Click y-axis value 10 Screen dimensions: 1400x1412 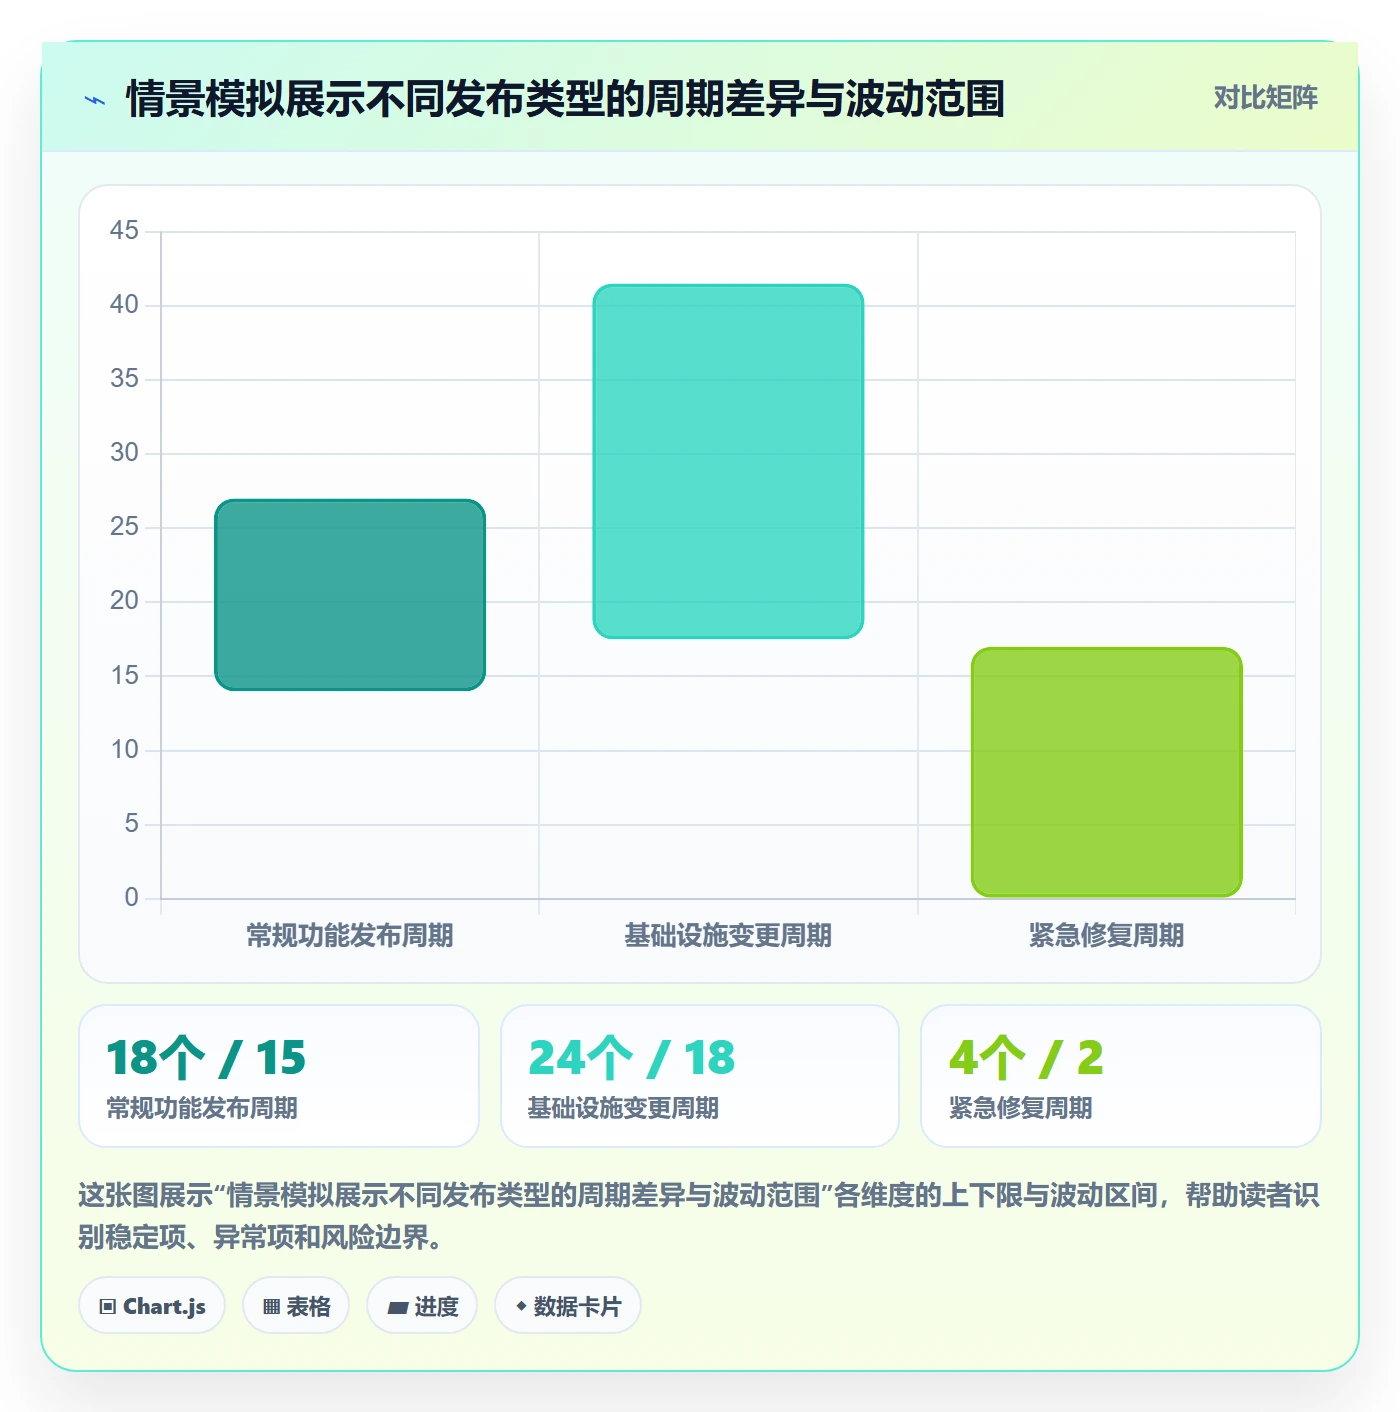[x=124, y=749]
